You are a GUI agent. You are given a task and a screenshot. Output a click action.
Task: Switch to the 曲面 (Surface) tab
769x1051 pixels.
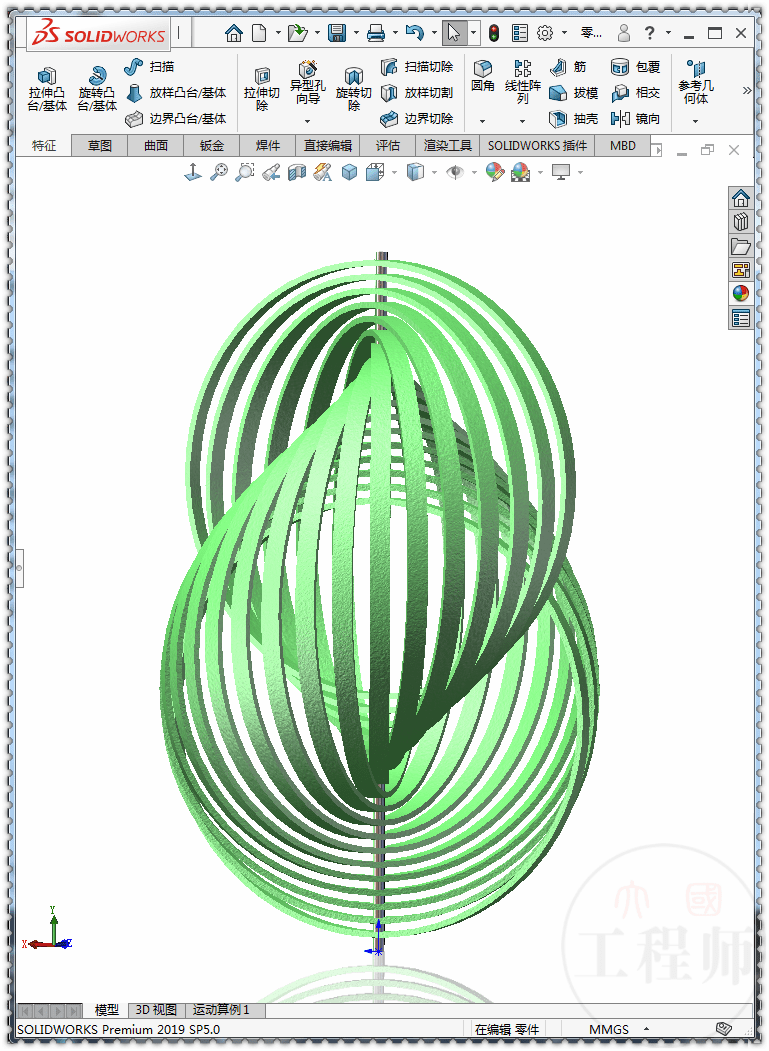click(156, 146)
